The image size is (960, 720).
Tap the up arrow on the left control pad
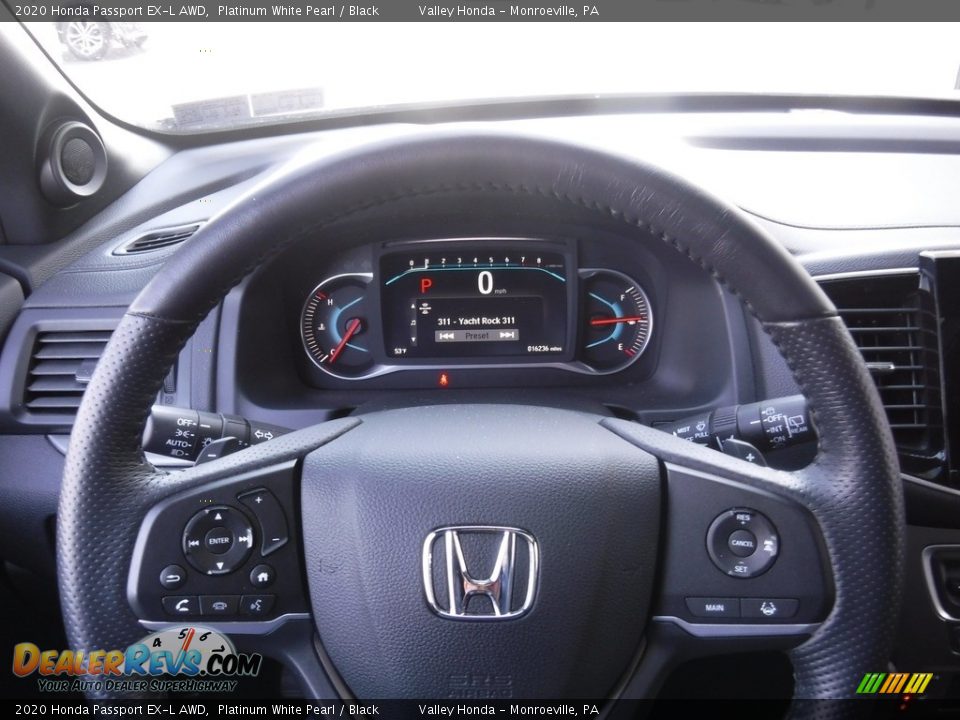point(218,516)
